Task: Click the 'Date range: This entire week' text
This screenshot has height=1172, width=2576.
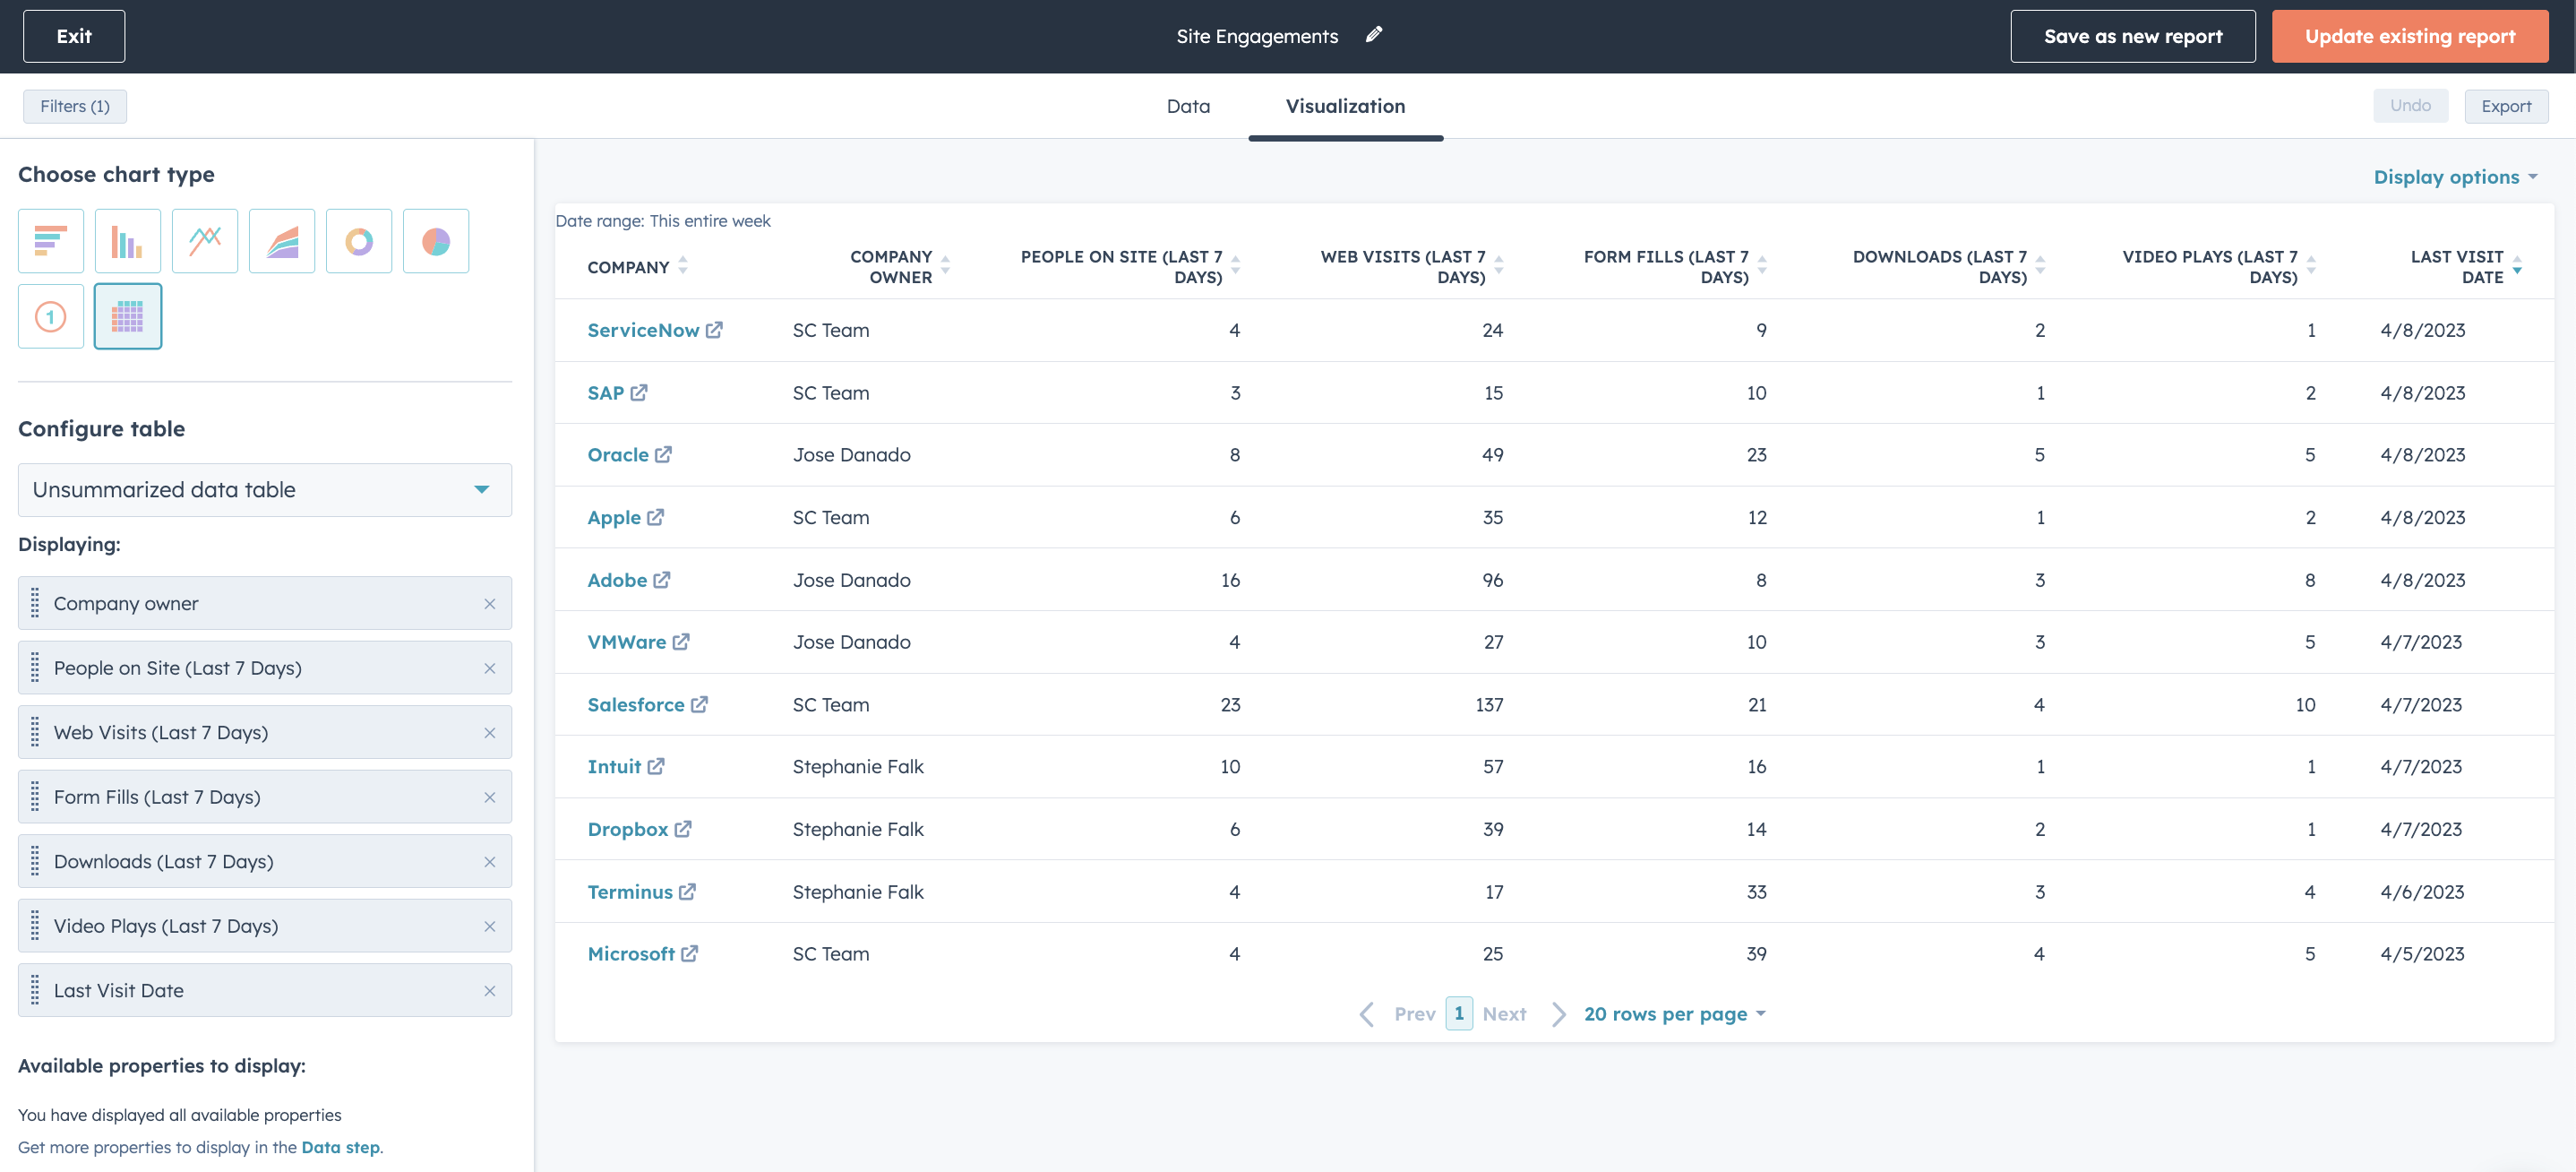Action: [x=663, y=221]
